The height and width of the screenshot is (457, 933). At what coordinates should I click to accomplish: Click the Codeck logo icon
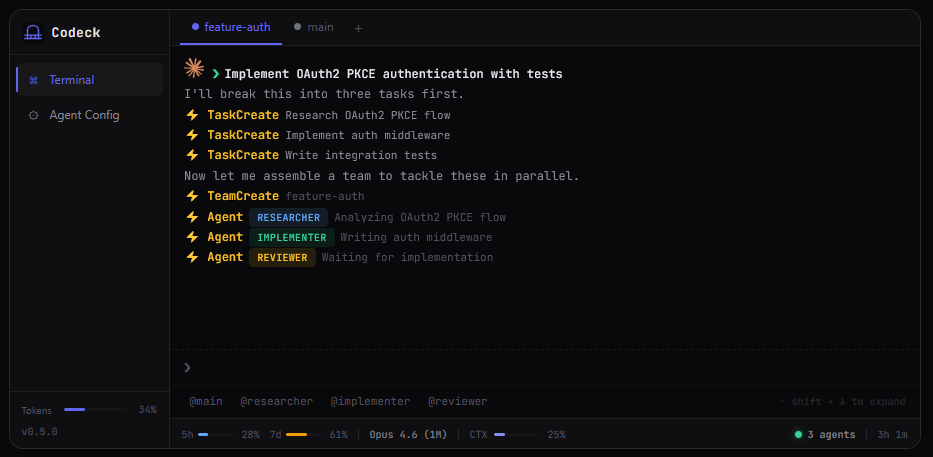pos(33,33)
